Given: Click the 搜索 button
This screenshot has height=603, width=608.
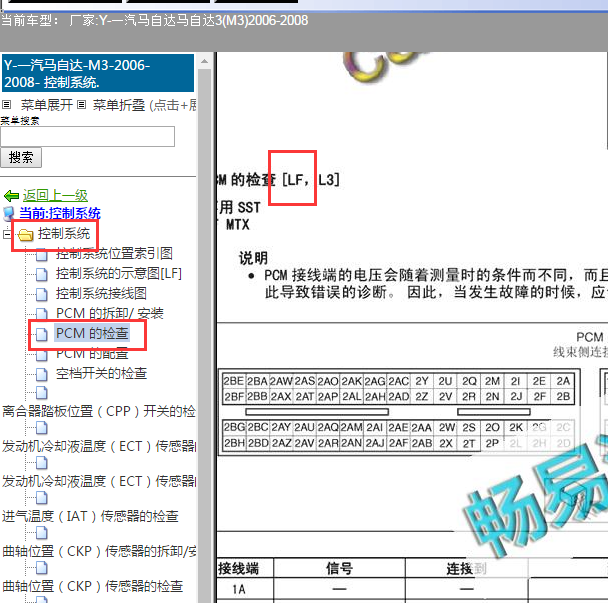Looking at the screenshot, I should coord(21,157).
